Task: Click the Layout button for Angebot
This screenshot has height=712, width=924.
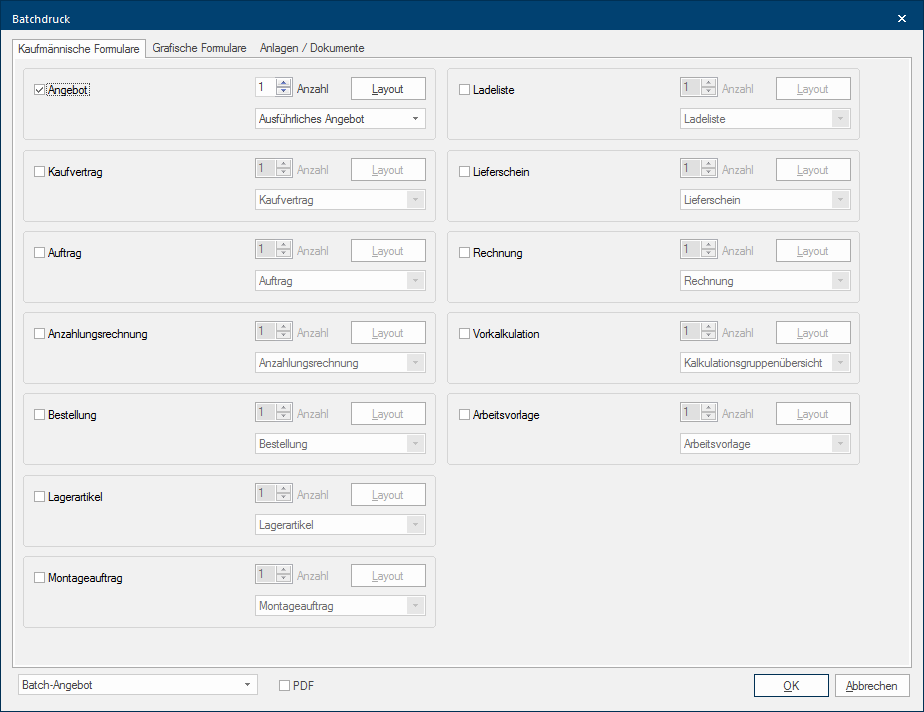Action: (388, 89)
